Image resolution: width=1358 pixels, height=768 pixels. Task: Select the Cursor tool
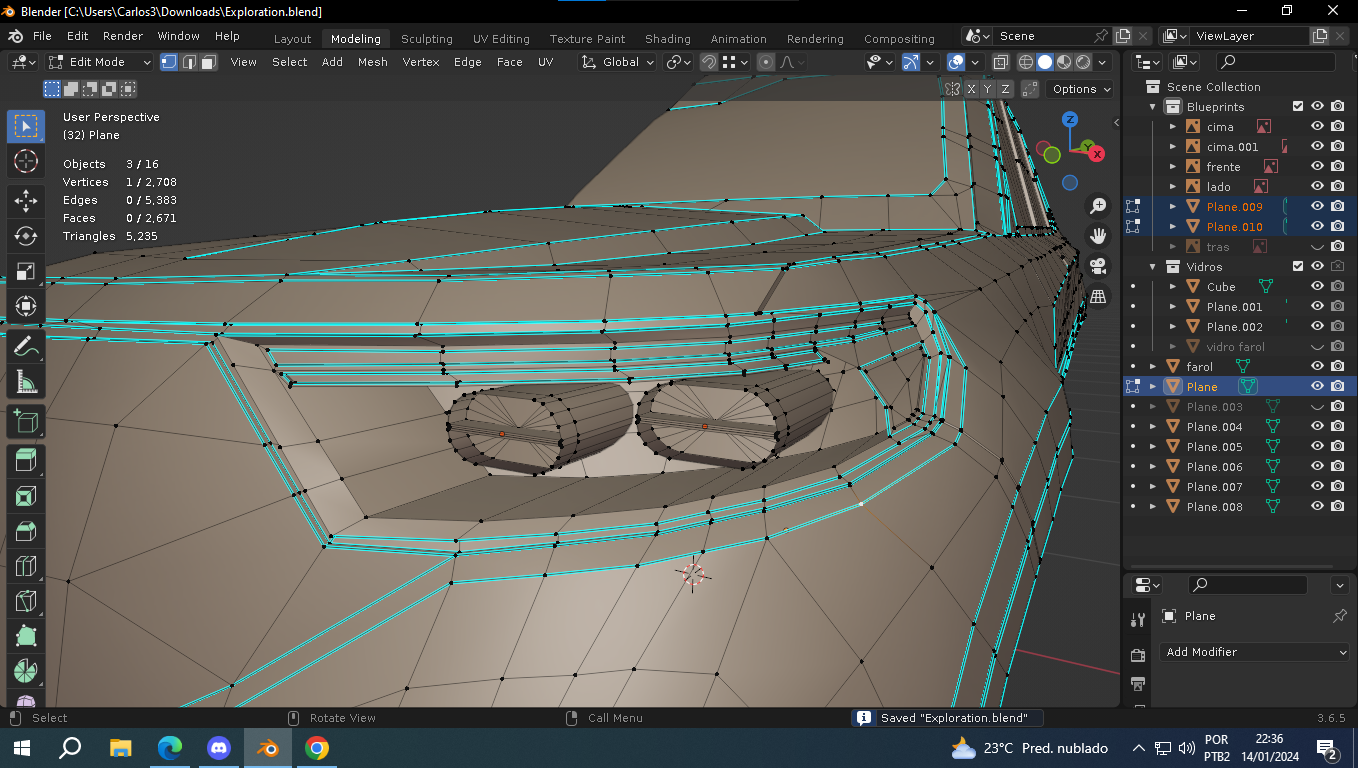[26, 161]
